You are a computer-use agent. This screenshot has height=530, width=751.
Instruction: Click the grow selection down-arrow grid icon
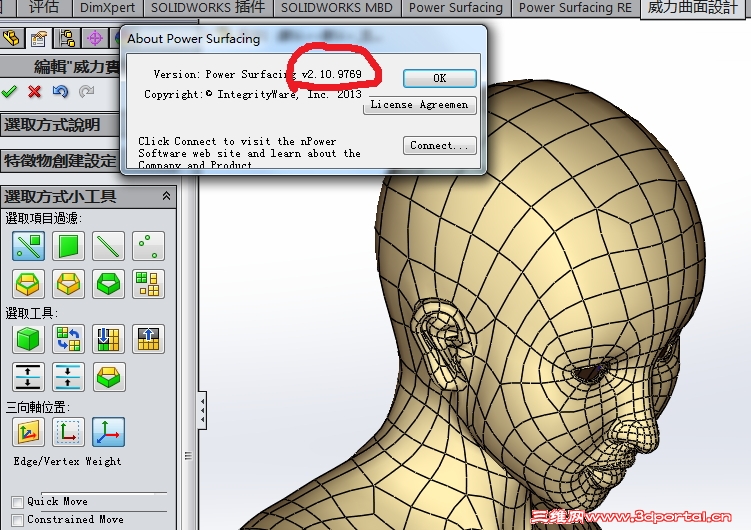108,339
